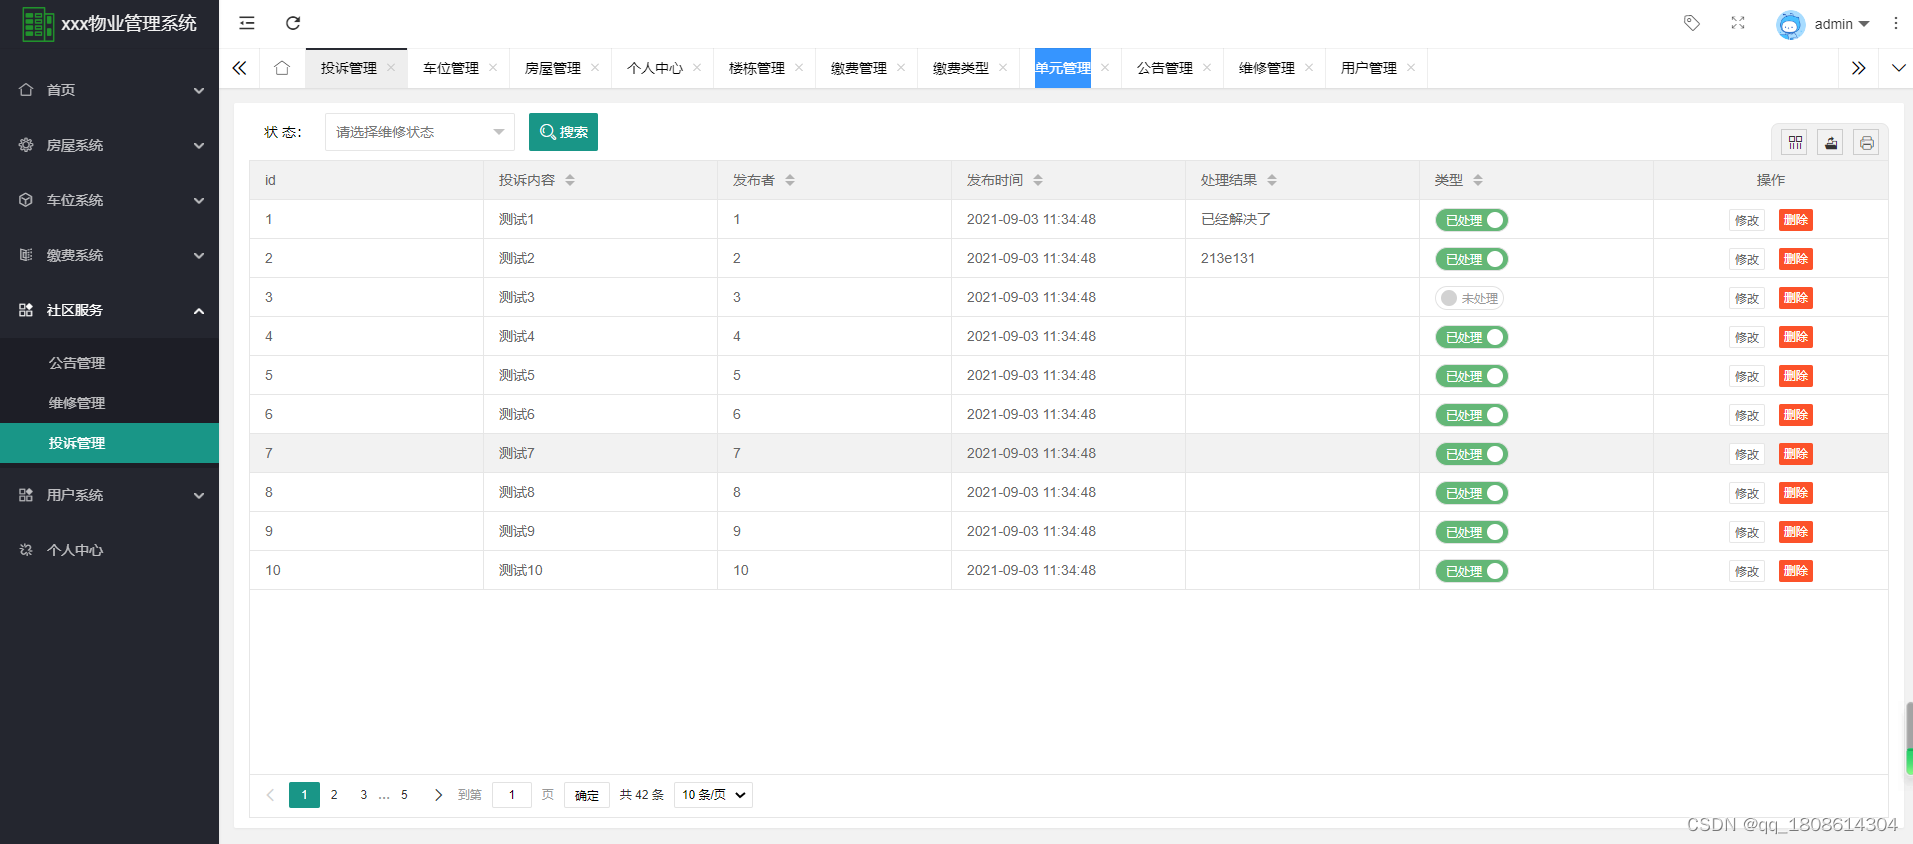
Task: Open the 请选择维修状态 status dropdown
Action: pos(420,132)
